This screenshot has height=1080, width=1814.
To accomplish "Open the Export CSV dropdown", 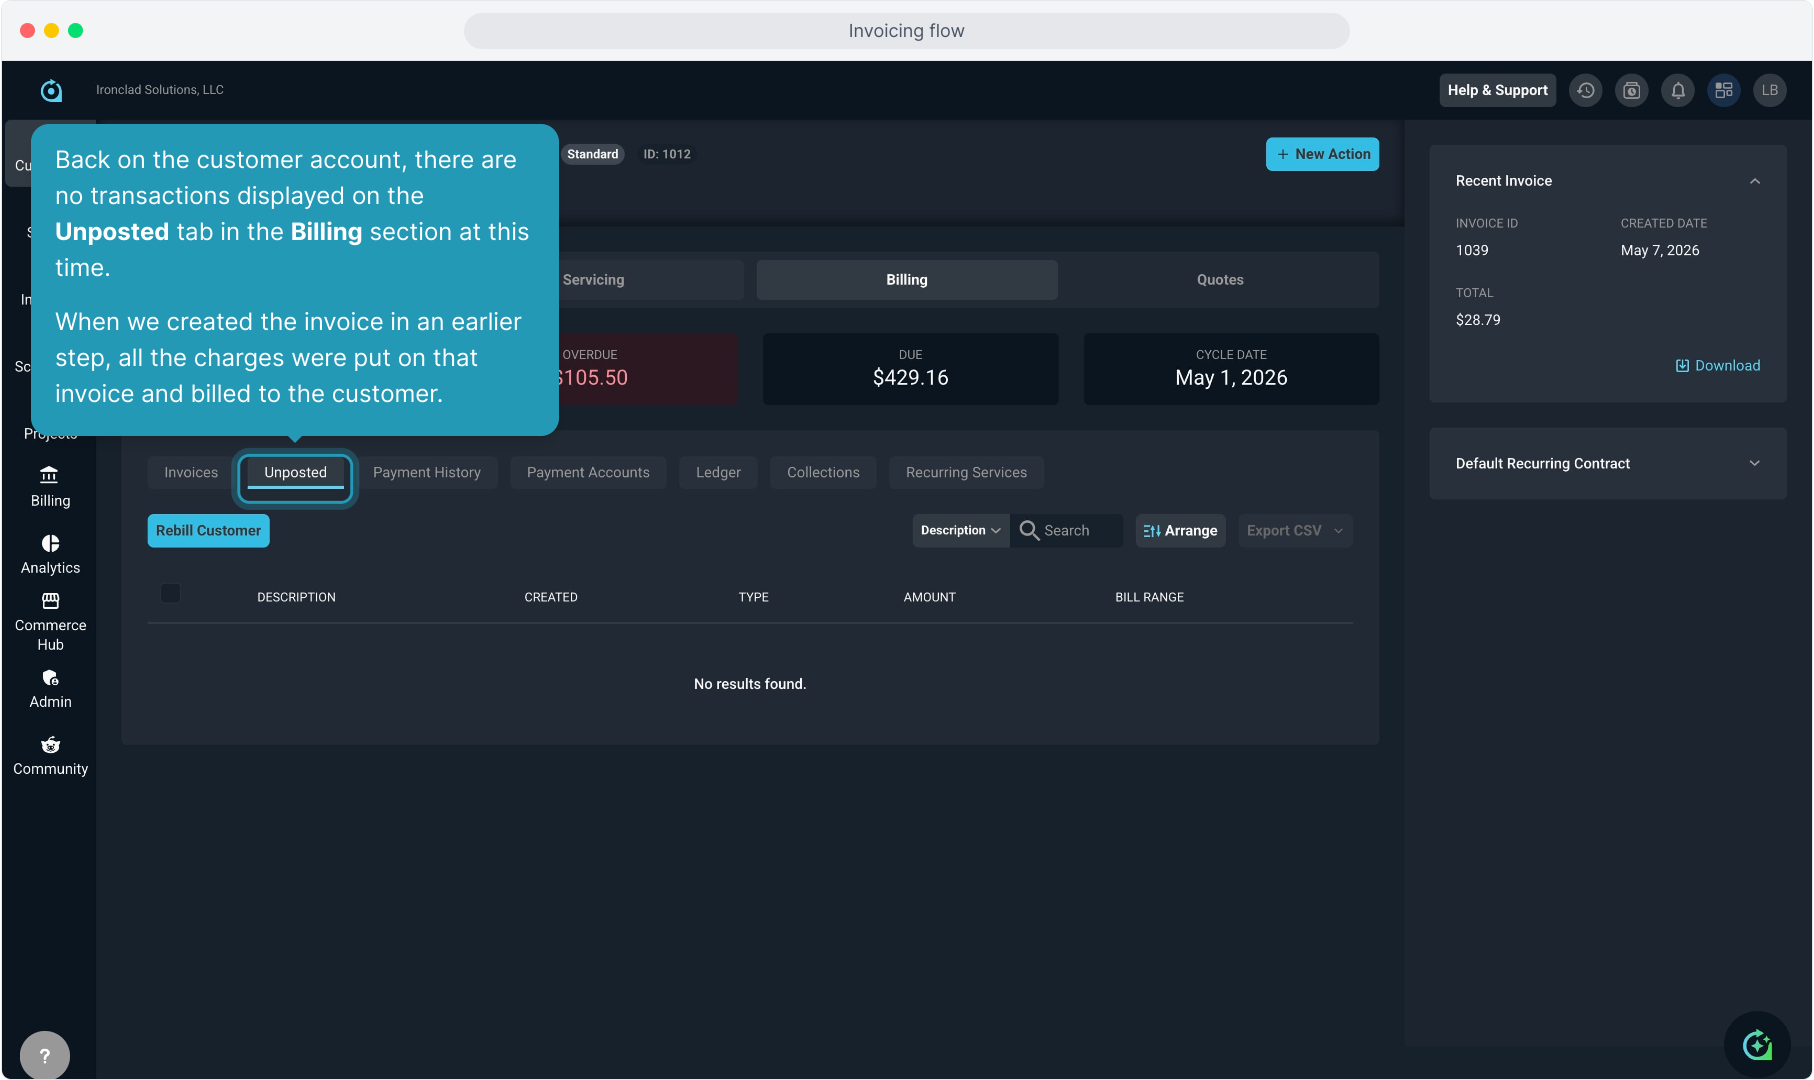I will coord(1295,530).
